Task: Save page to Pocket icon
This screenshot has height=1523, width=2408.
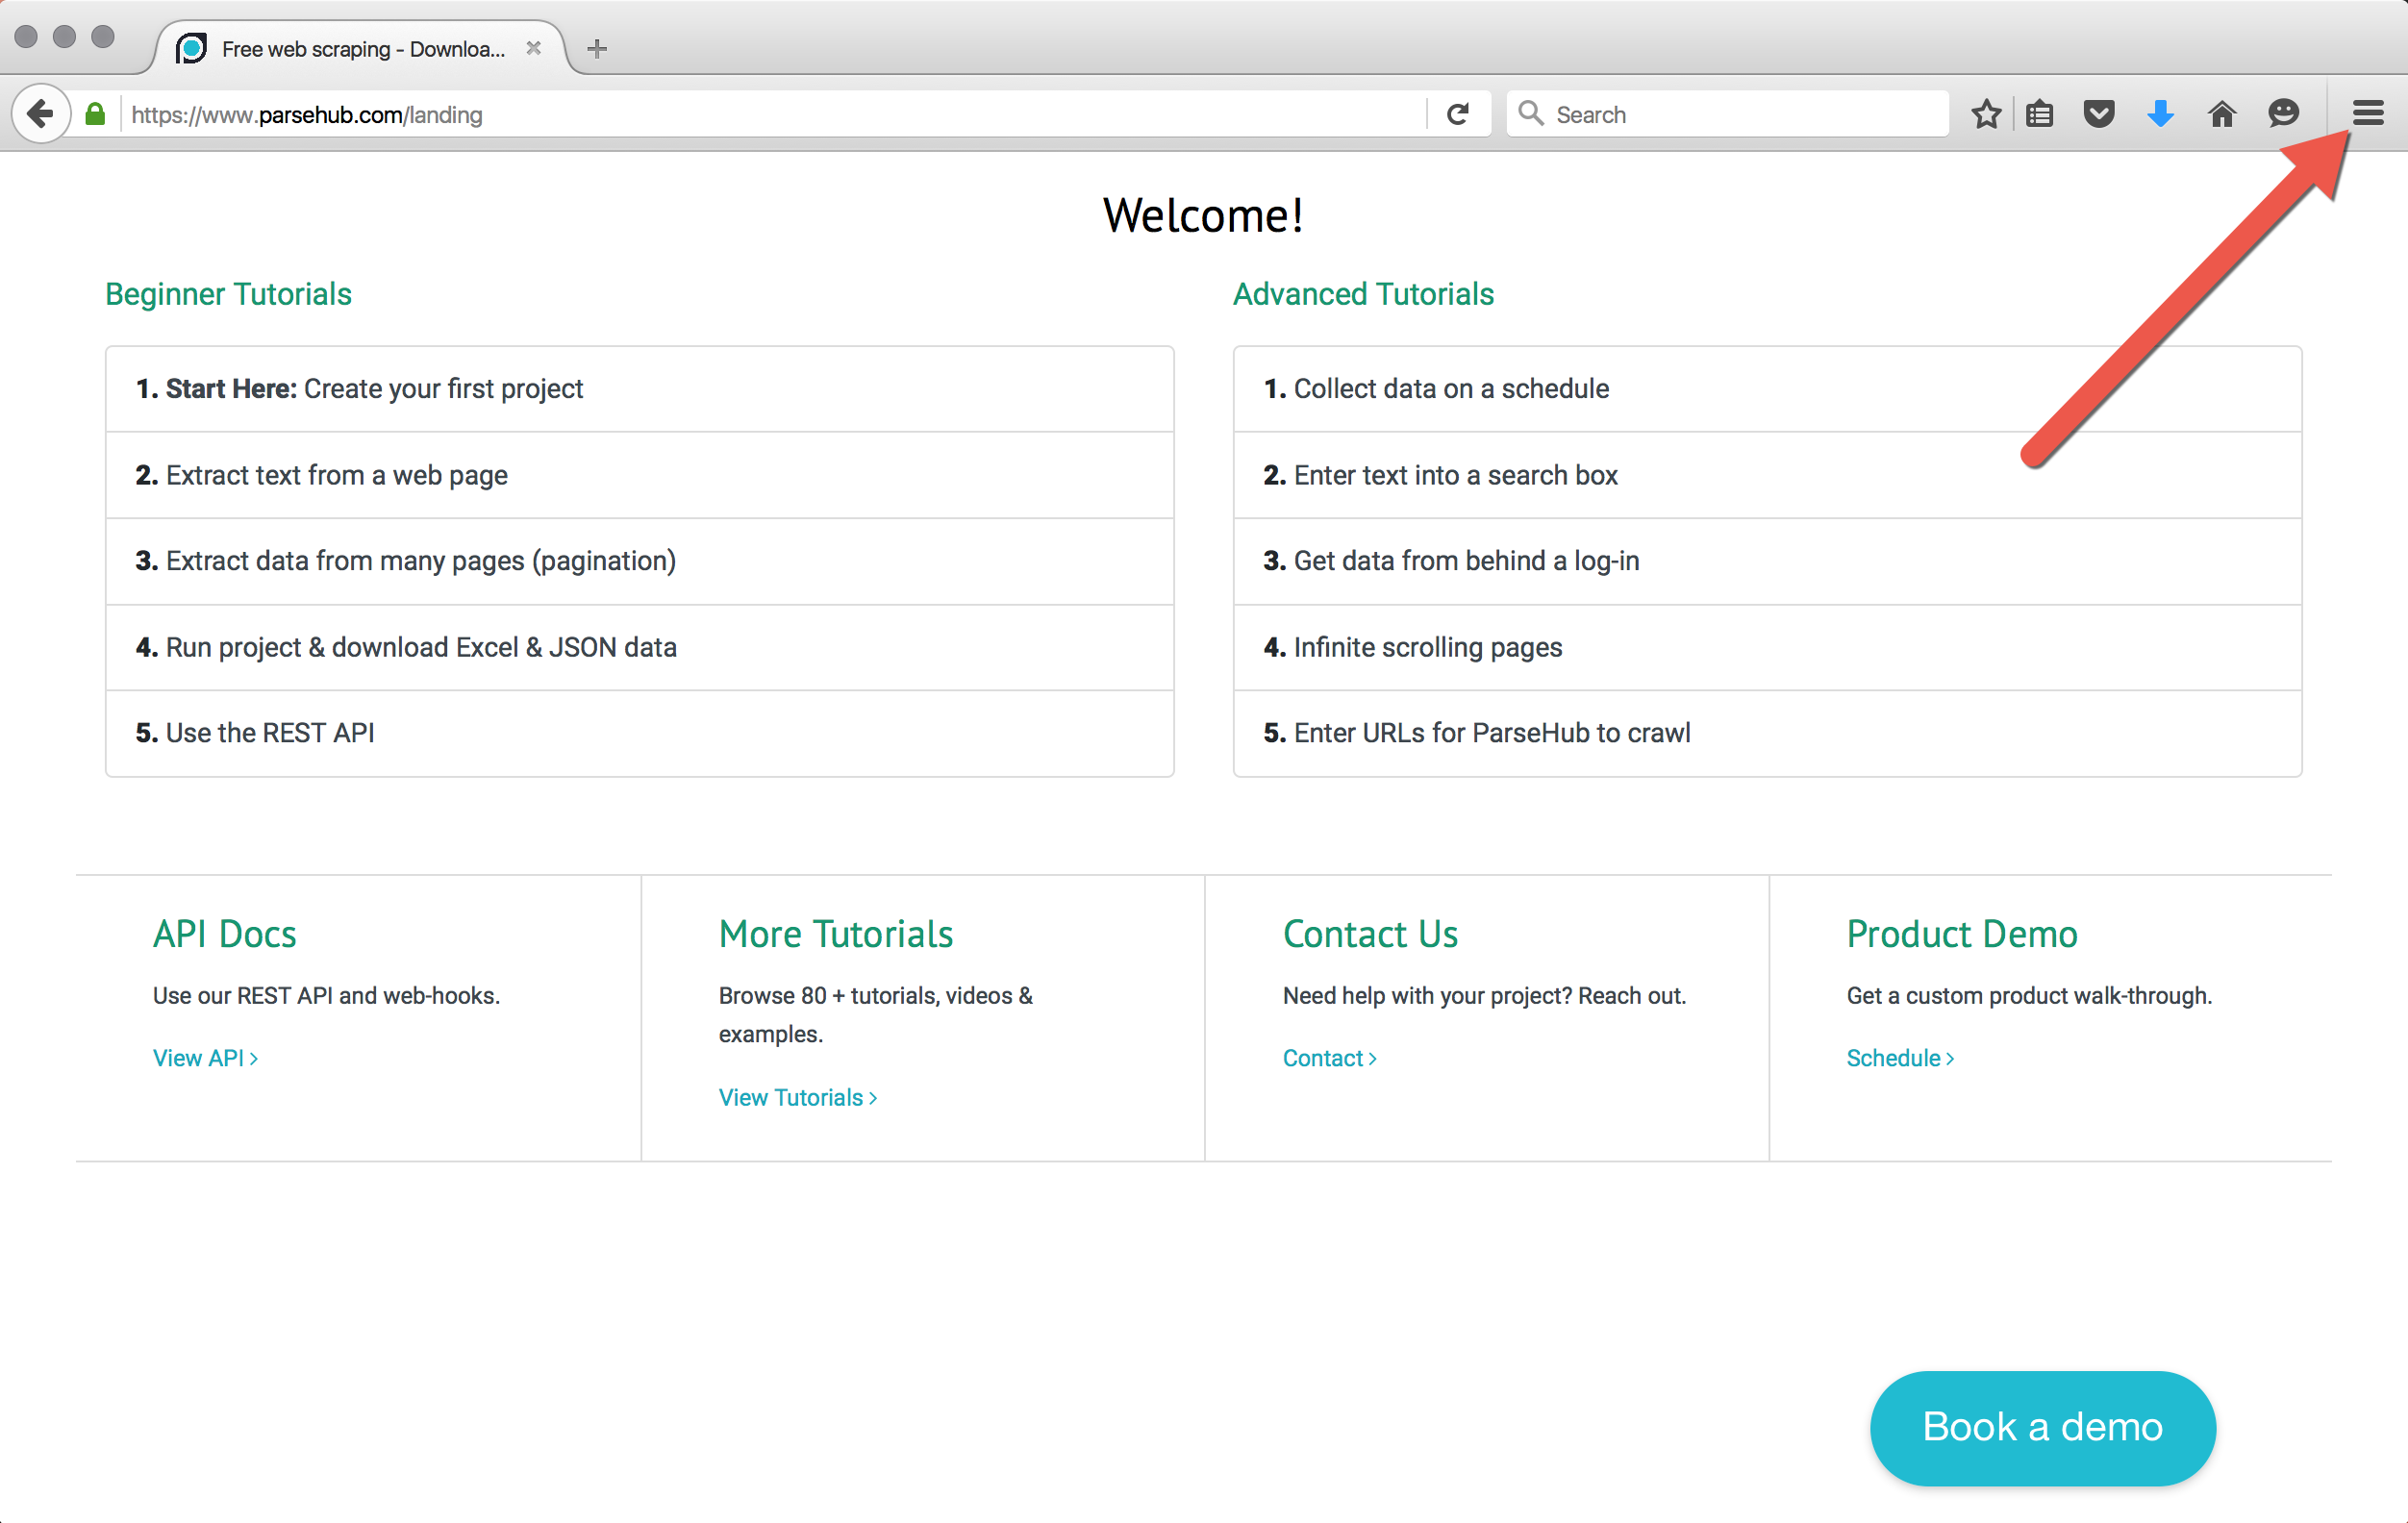Action: pyautogui.click(x=2099, y=114)
